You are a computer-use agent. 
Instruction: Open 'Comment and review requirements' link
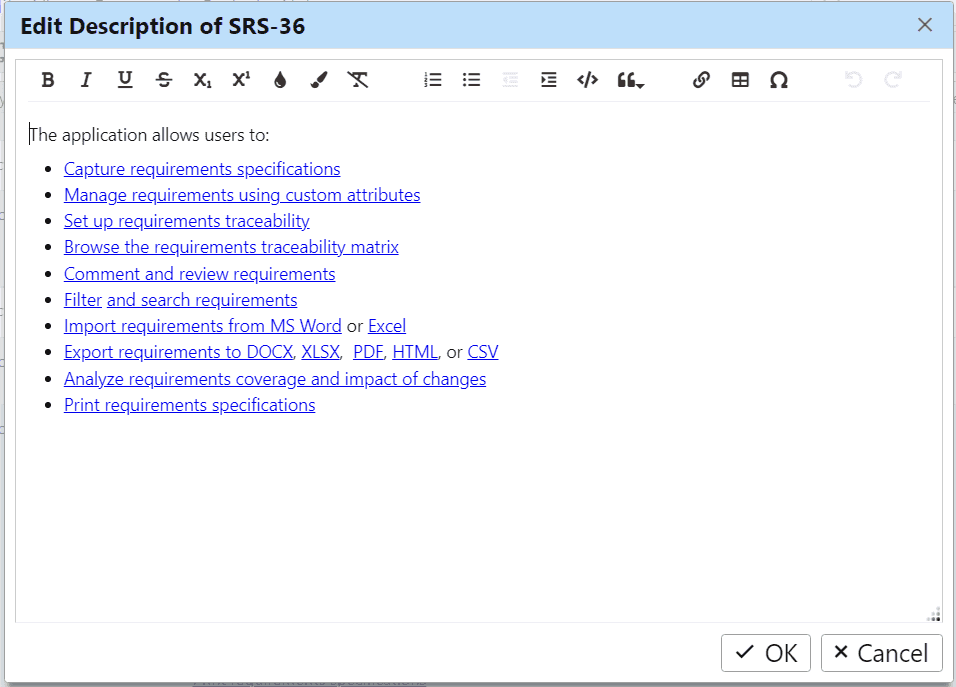pyautogui.click(x=199, y=274)
